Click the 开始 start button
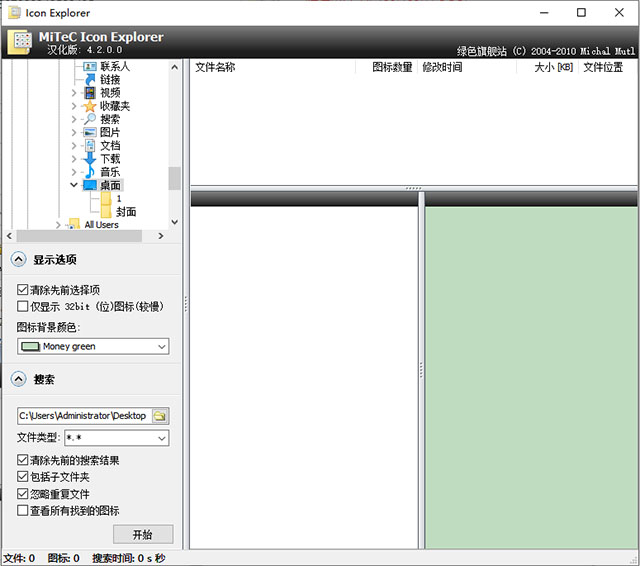The image size is (640, 566). pyautogui.click(x=143, y=534)
